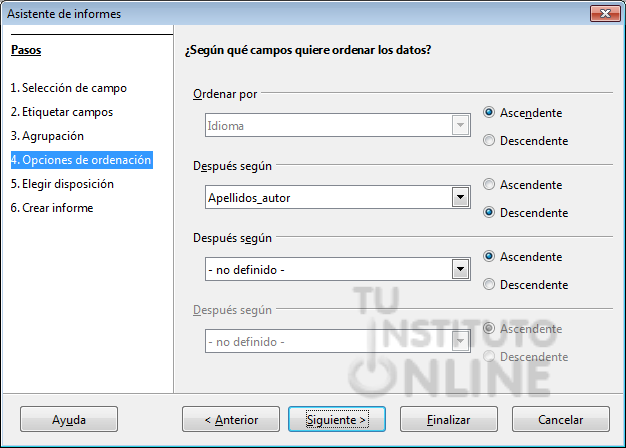Go to step 3 Agrupación
The height and width of the screenshot is (448, 626).
[47, 136]
